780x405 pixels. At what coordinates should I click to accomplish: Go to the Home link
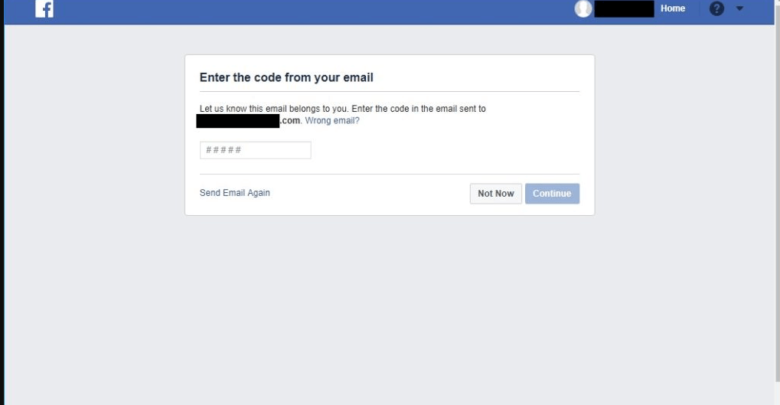[x=673, y=8]
